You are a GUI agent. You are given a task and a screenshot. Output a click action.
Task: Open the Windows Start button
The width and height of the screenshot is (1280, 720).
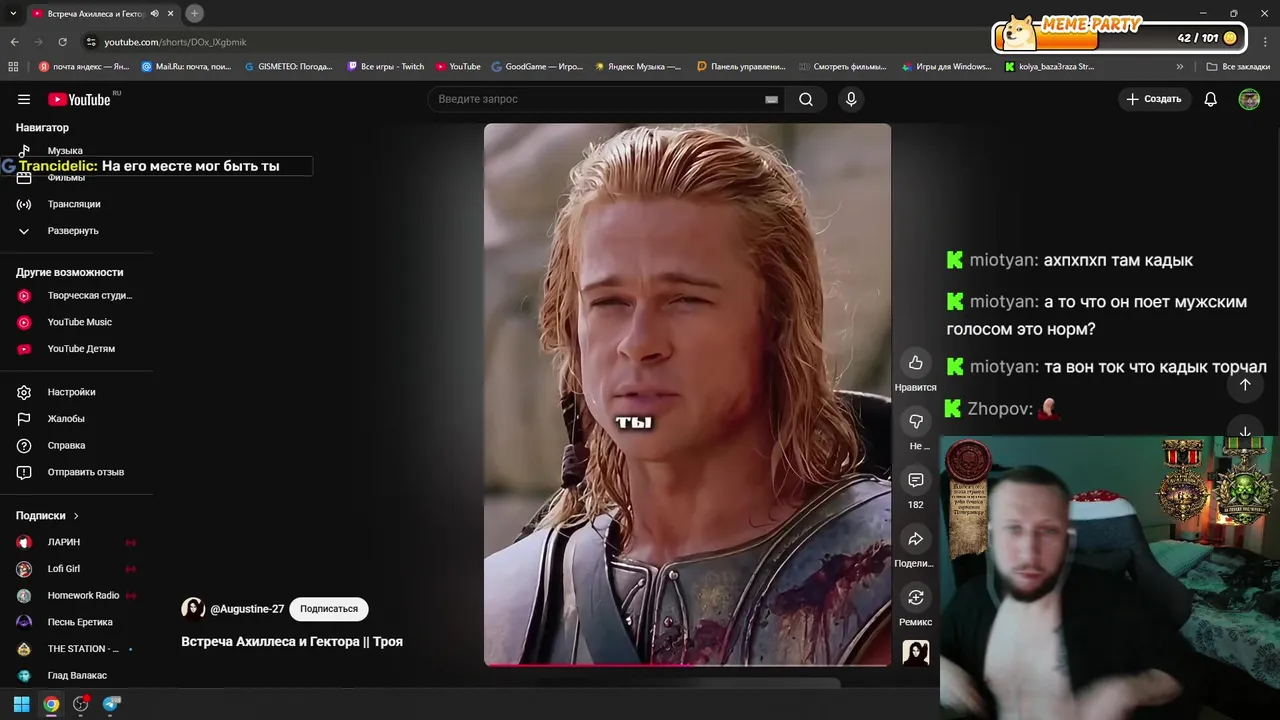tap(21, 704)
